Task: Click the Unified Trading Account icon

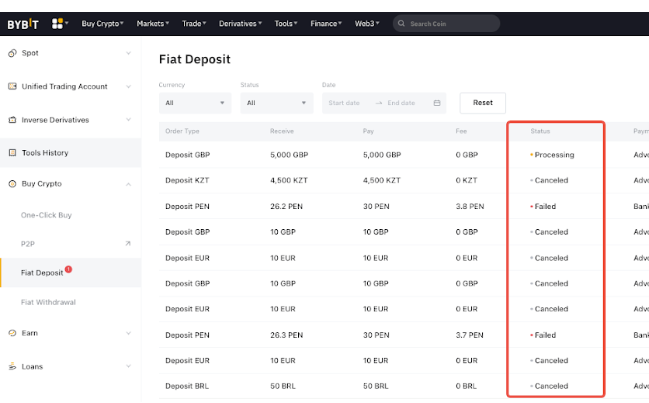Action: coord(12,86)
